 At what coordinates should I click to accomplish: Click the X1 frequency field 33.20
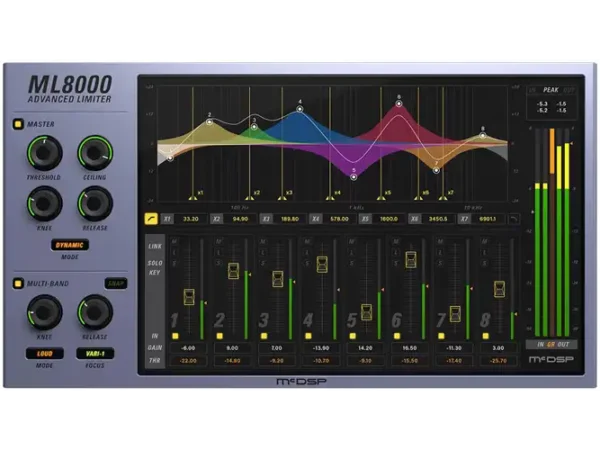(191, 219)
